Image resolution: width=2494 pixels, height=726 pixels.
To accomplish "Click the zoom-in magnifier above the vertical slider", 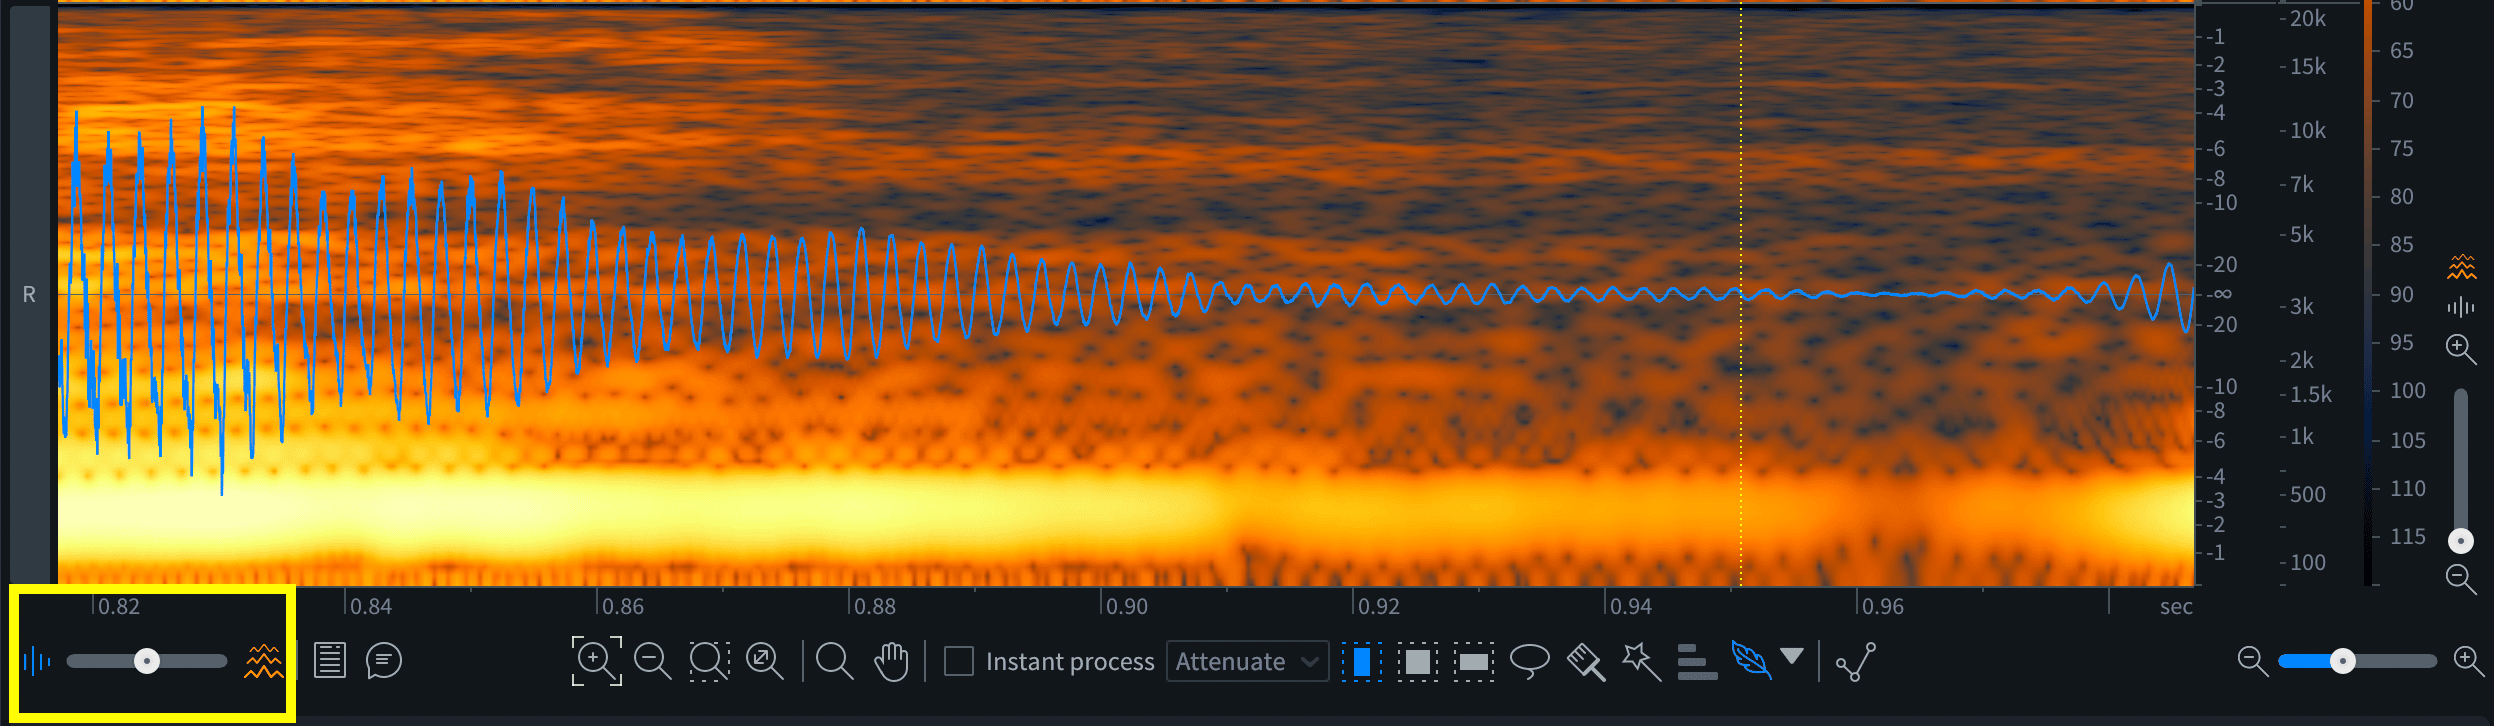I will [x=2461, y=349].
